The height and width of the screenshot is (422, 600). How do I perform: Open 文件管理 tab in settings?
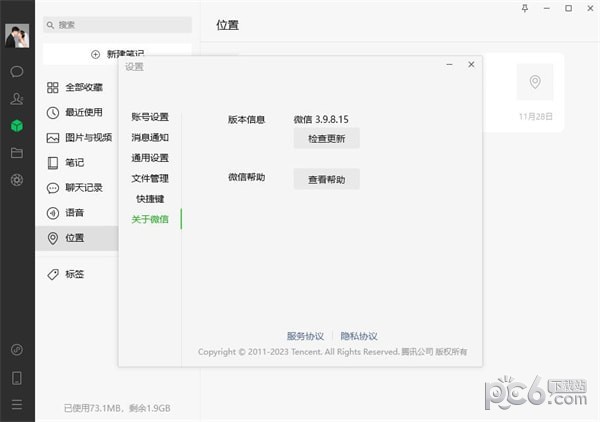click(150, 179)
